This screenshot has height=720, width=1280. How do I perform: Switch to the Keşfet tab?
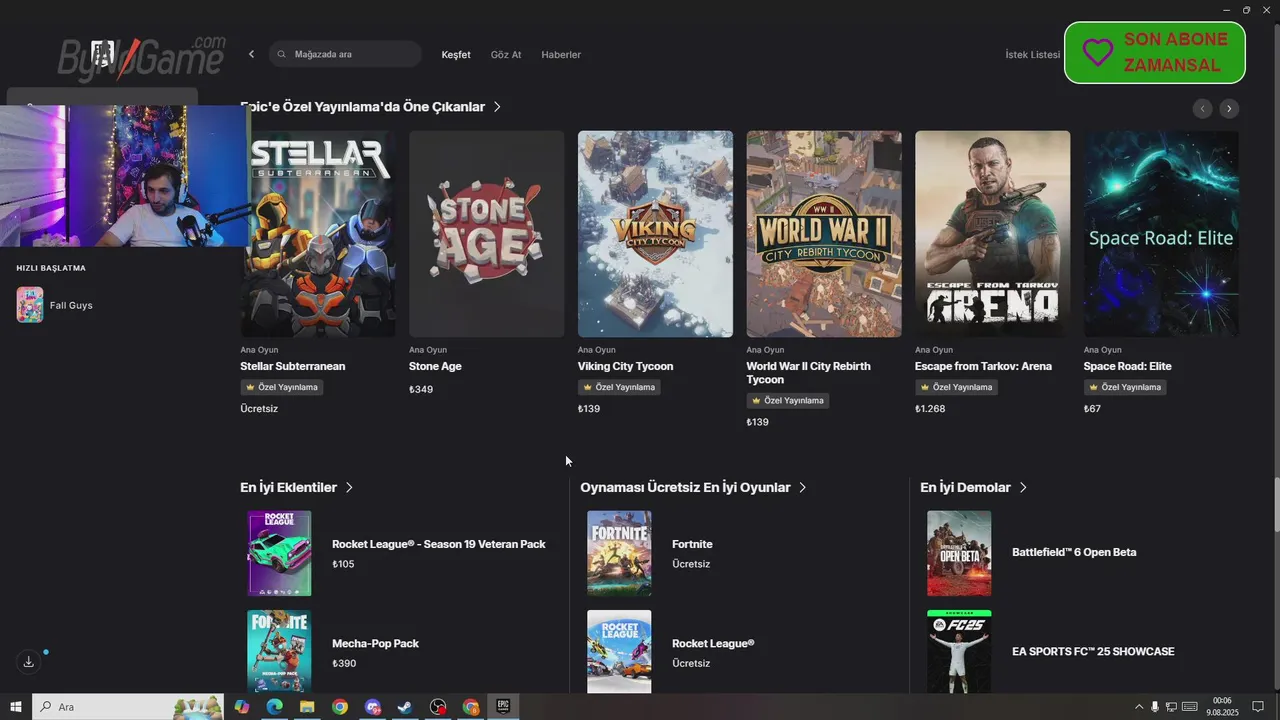[x=456, y=55]
